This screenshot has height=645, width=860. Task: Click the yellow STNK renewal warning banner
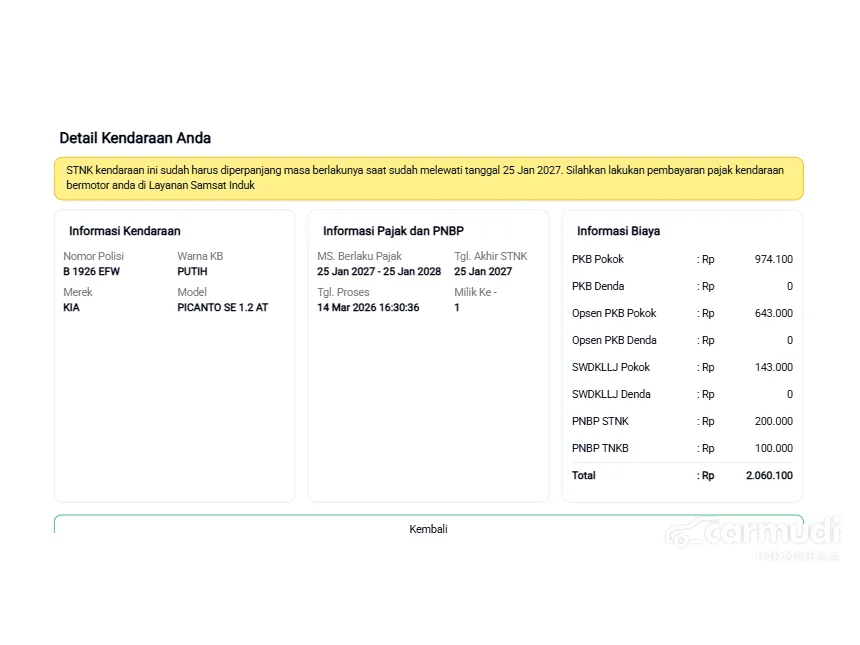428,178
